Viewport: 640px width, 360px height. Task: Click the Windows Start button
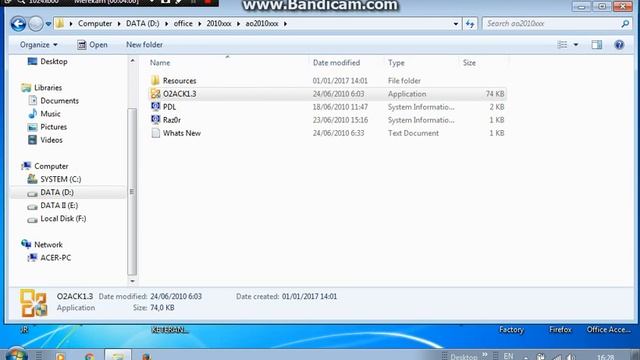[x=16, y=354]
